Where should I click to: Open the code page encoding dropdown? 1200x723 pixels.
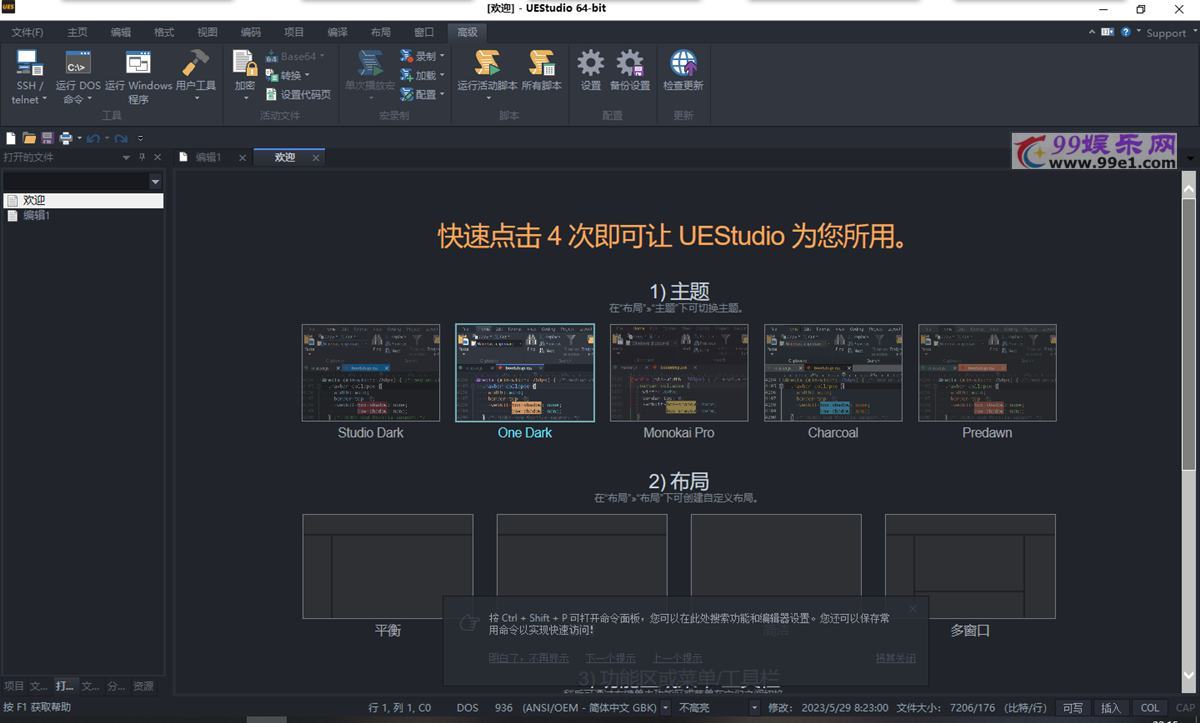(666, 707)
